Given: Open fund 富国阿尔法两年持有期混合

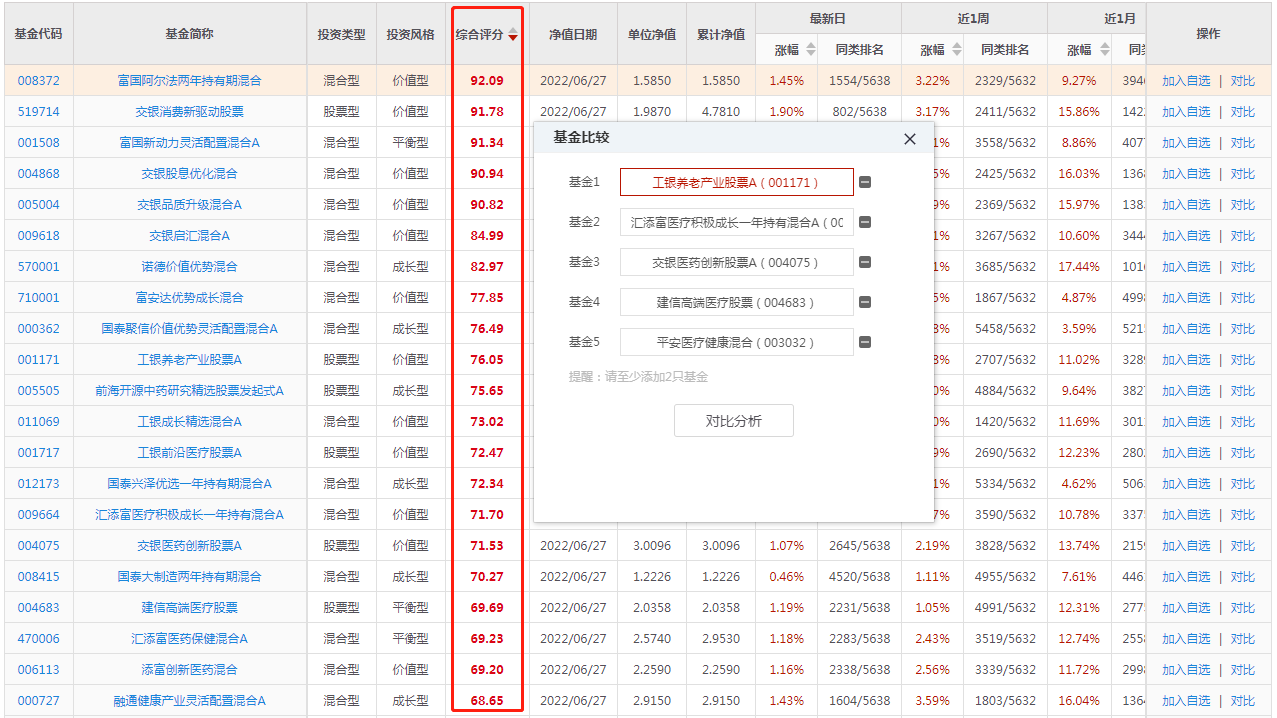Looking at the screenshot, I should (189, 81).
